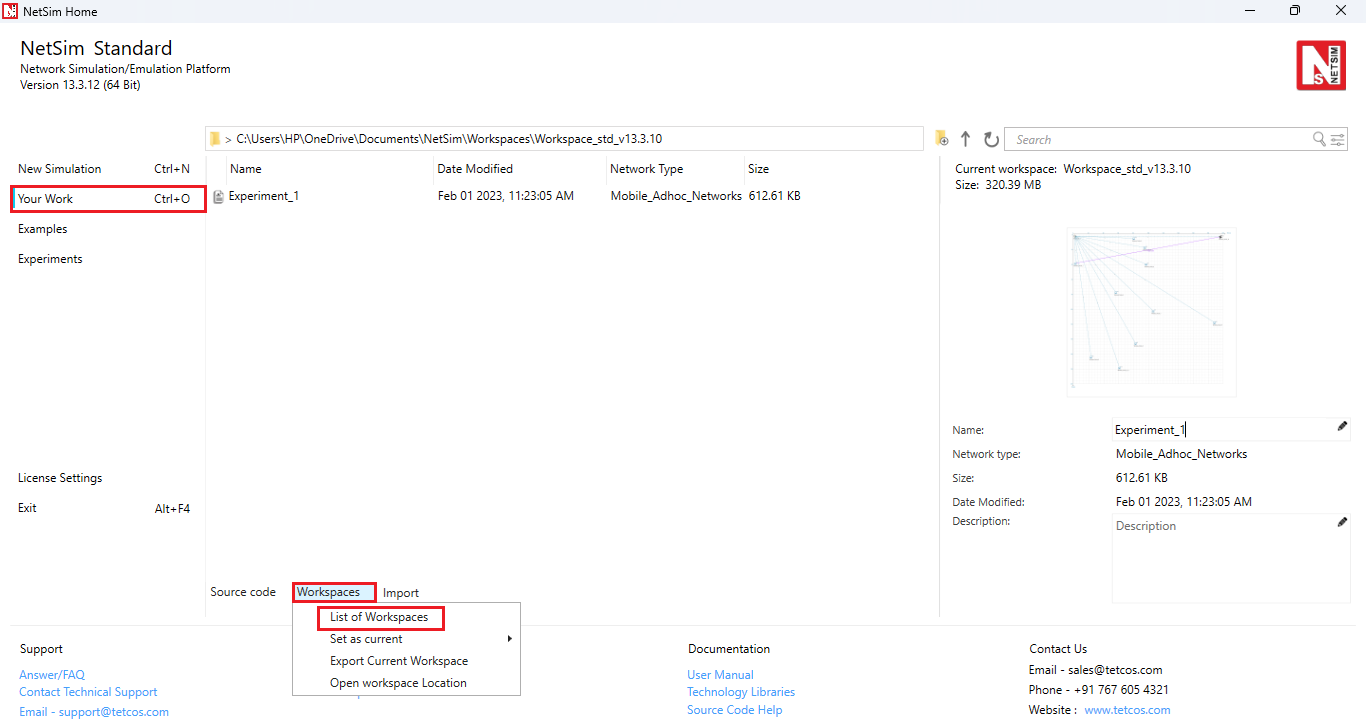Open the Workspaces menu
The image size is (1366, 720).
[x=334, y=592]
